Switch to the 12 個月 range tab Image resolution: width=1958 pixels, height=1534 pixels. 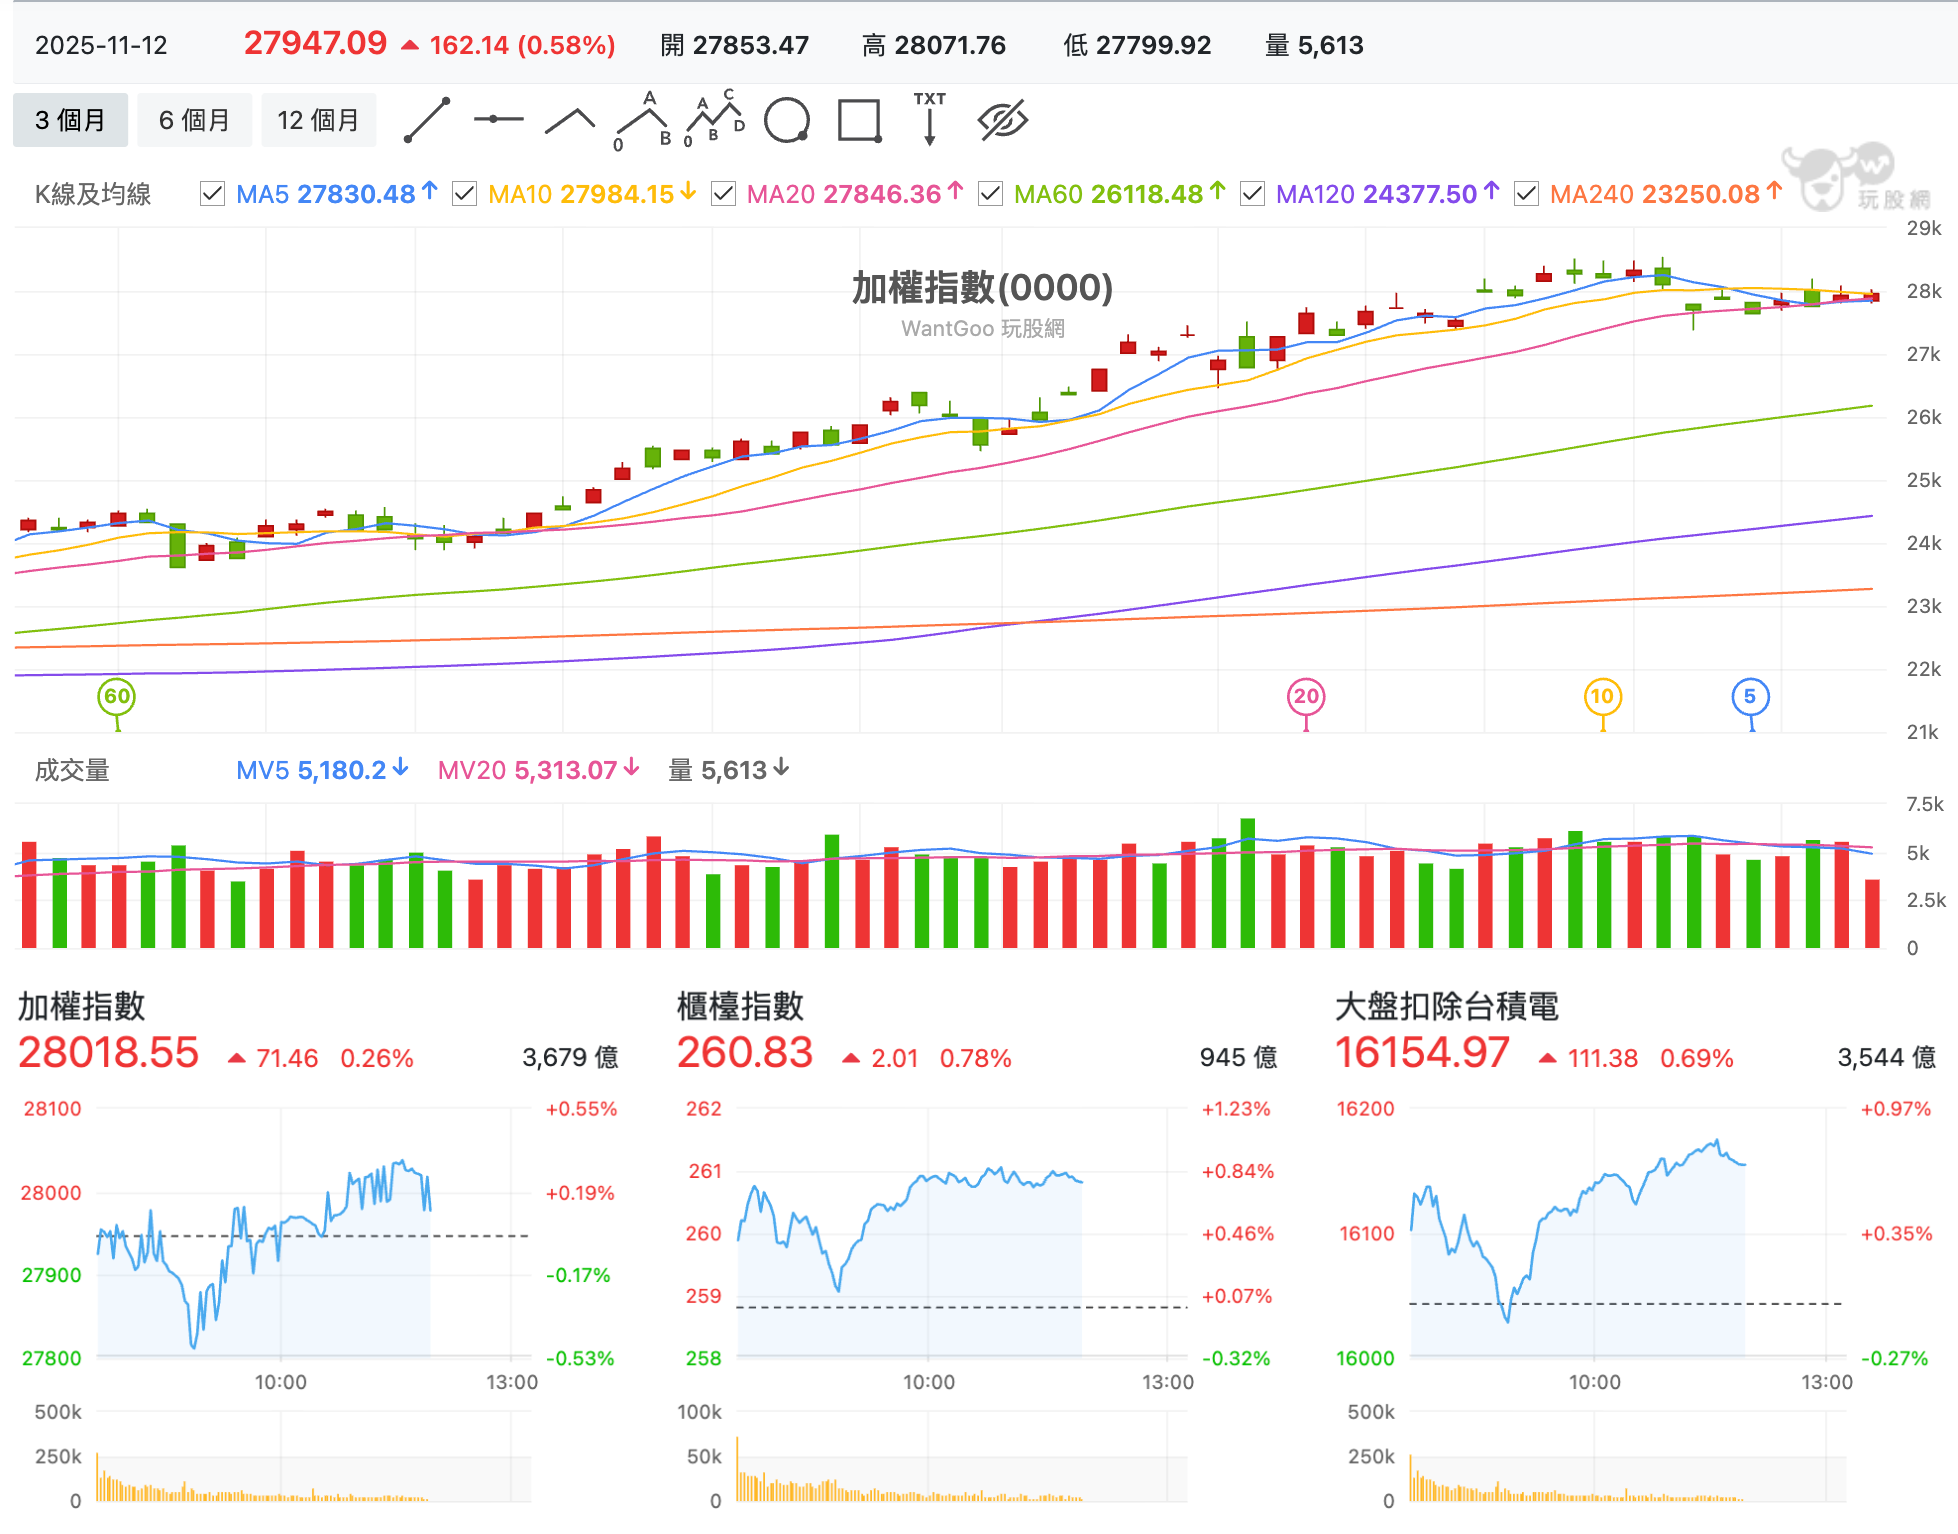pyautogui.click(x=318, y=120)
